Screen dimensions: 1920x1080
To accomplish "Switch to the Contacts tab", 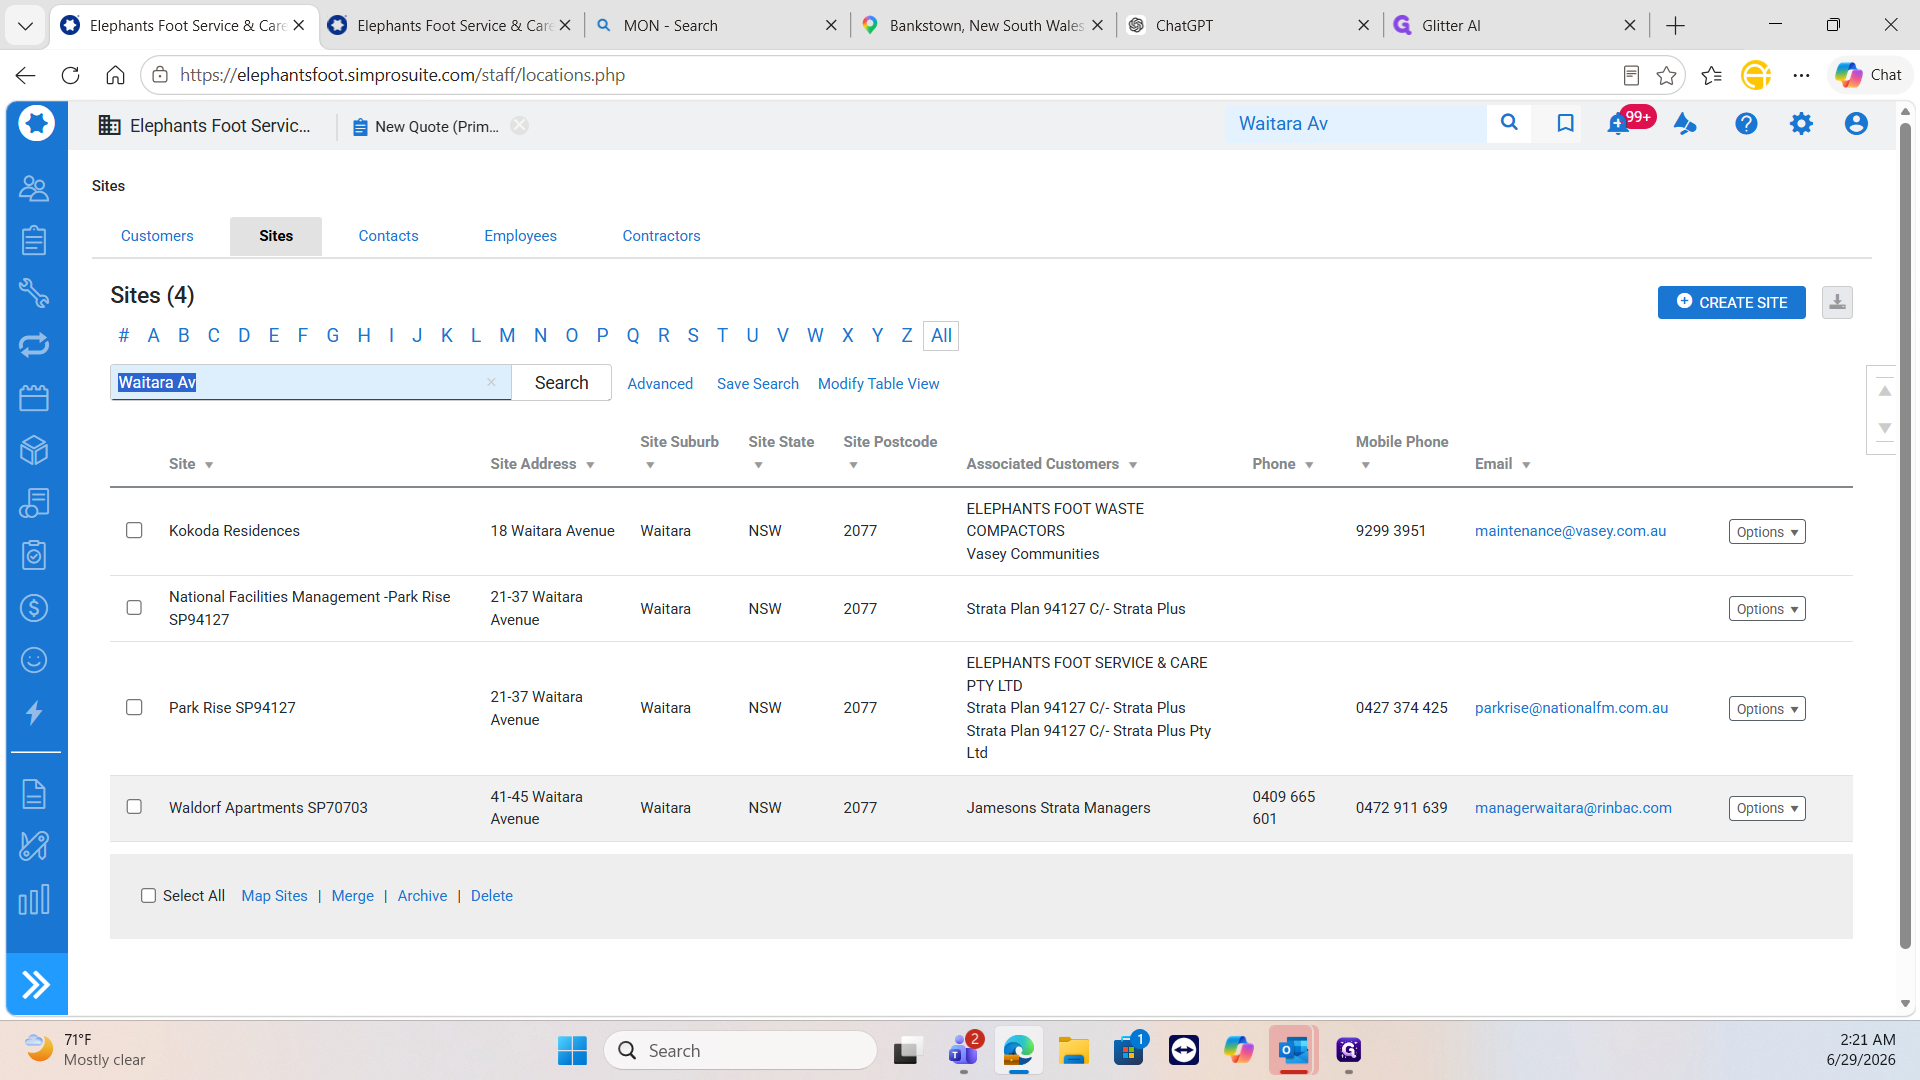I will coord(388,236).
